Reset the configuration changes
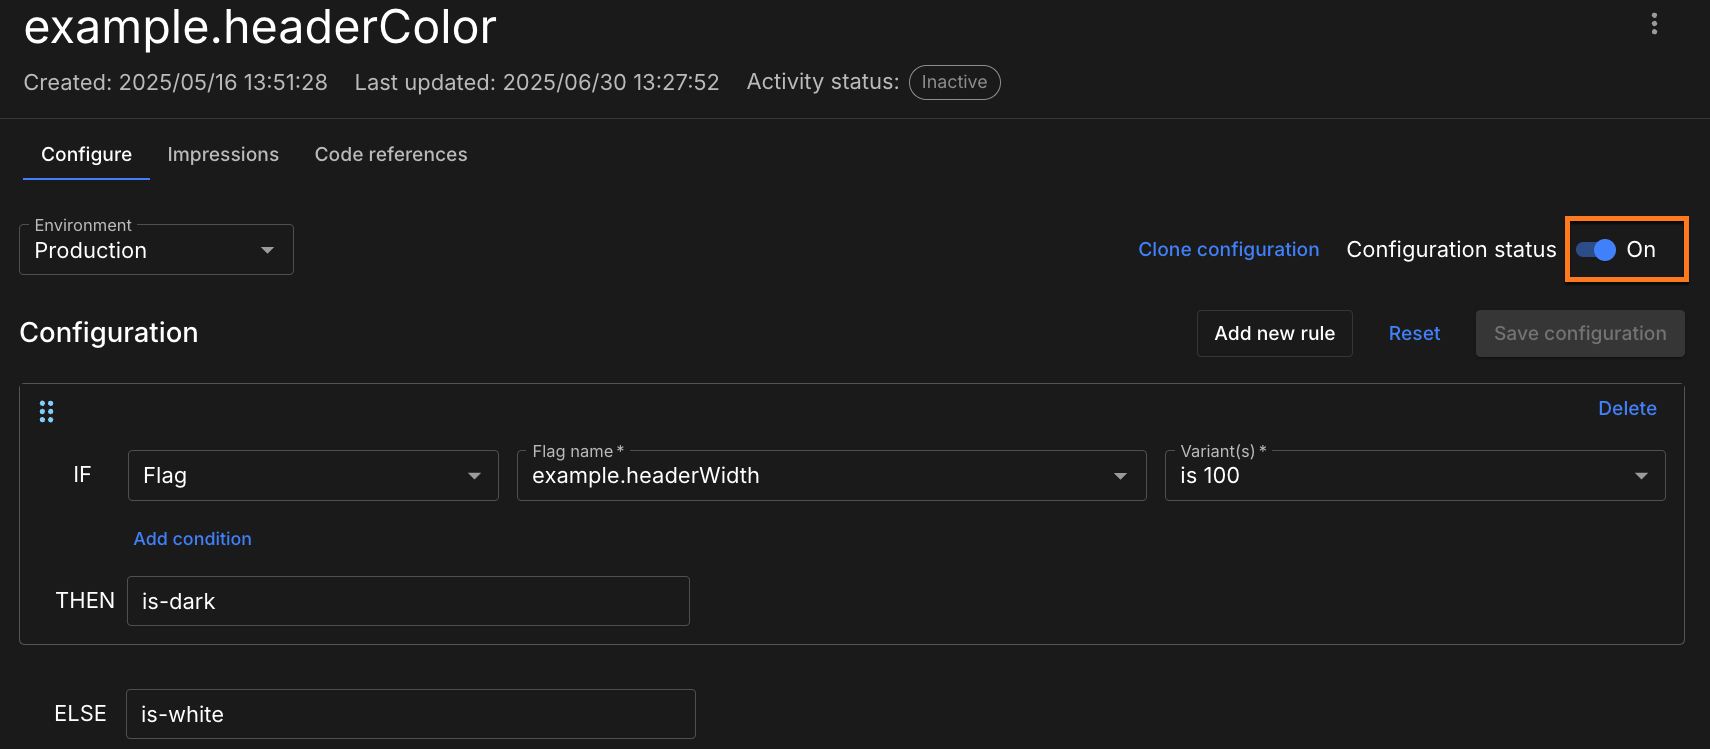Viewport: 1710px width, 749px height. pyautogui.click(x=1414, y=334)
